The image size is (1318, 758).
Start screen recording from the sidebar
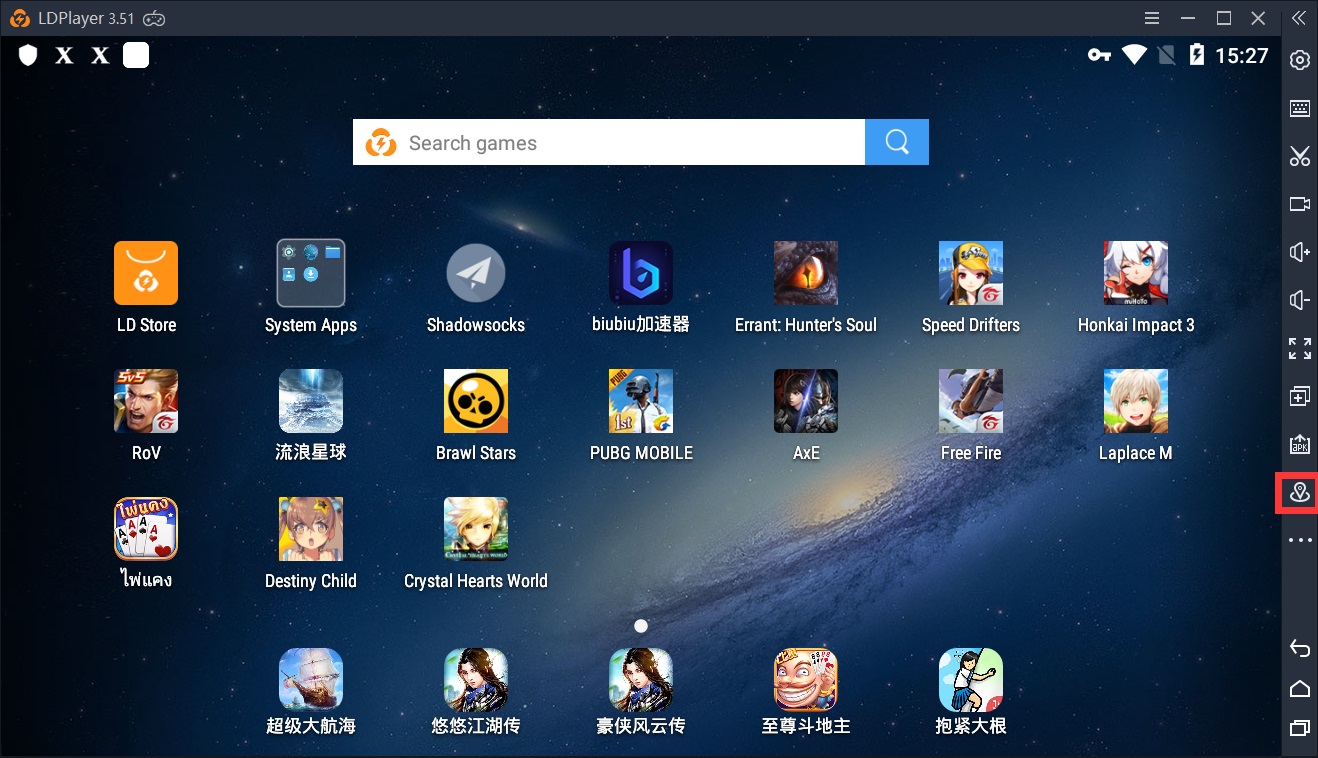pos(1297,204)
